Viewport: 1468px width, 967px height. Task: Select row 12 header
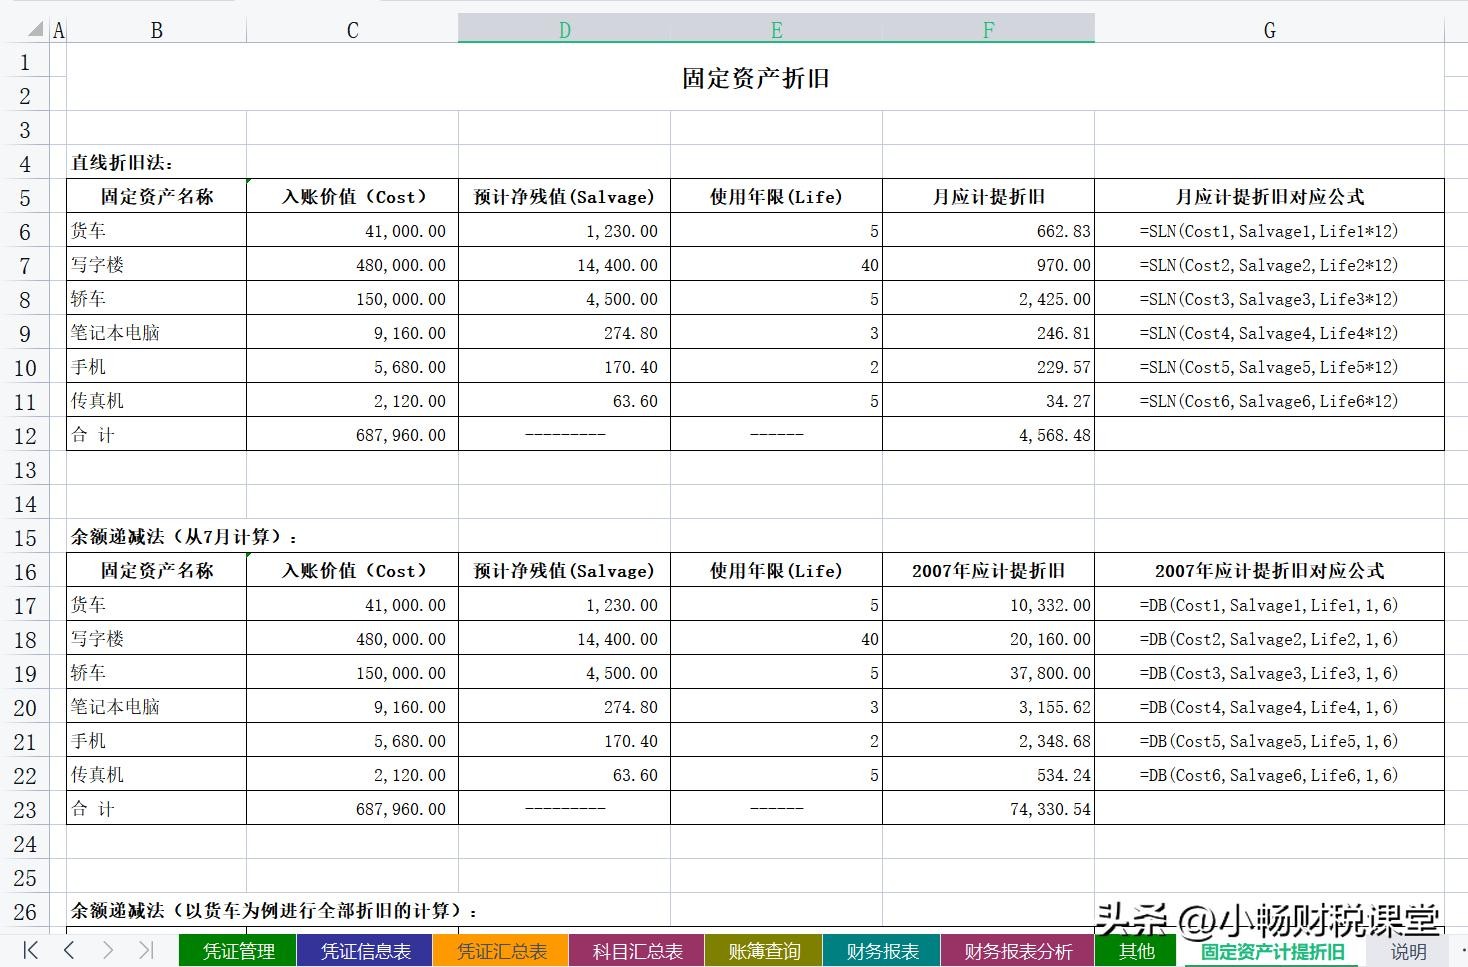(x=25, y=435)
